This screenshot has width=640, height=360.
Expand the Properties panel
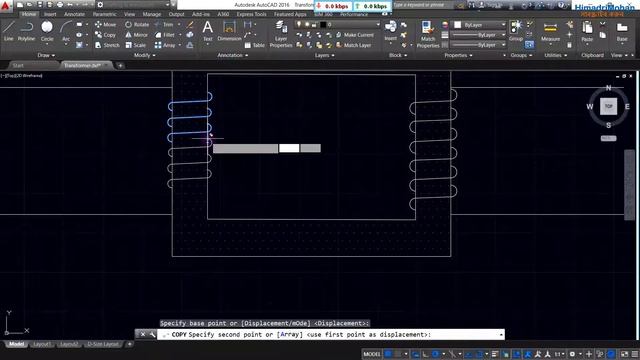458,55
